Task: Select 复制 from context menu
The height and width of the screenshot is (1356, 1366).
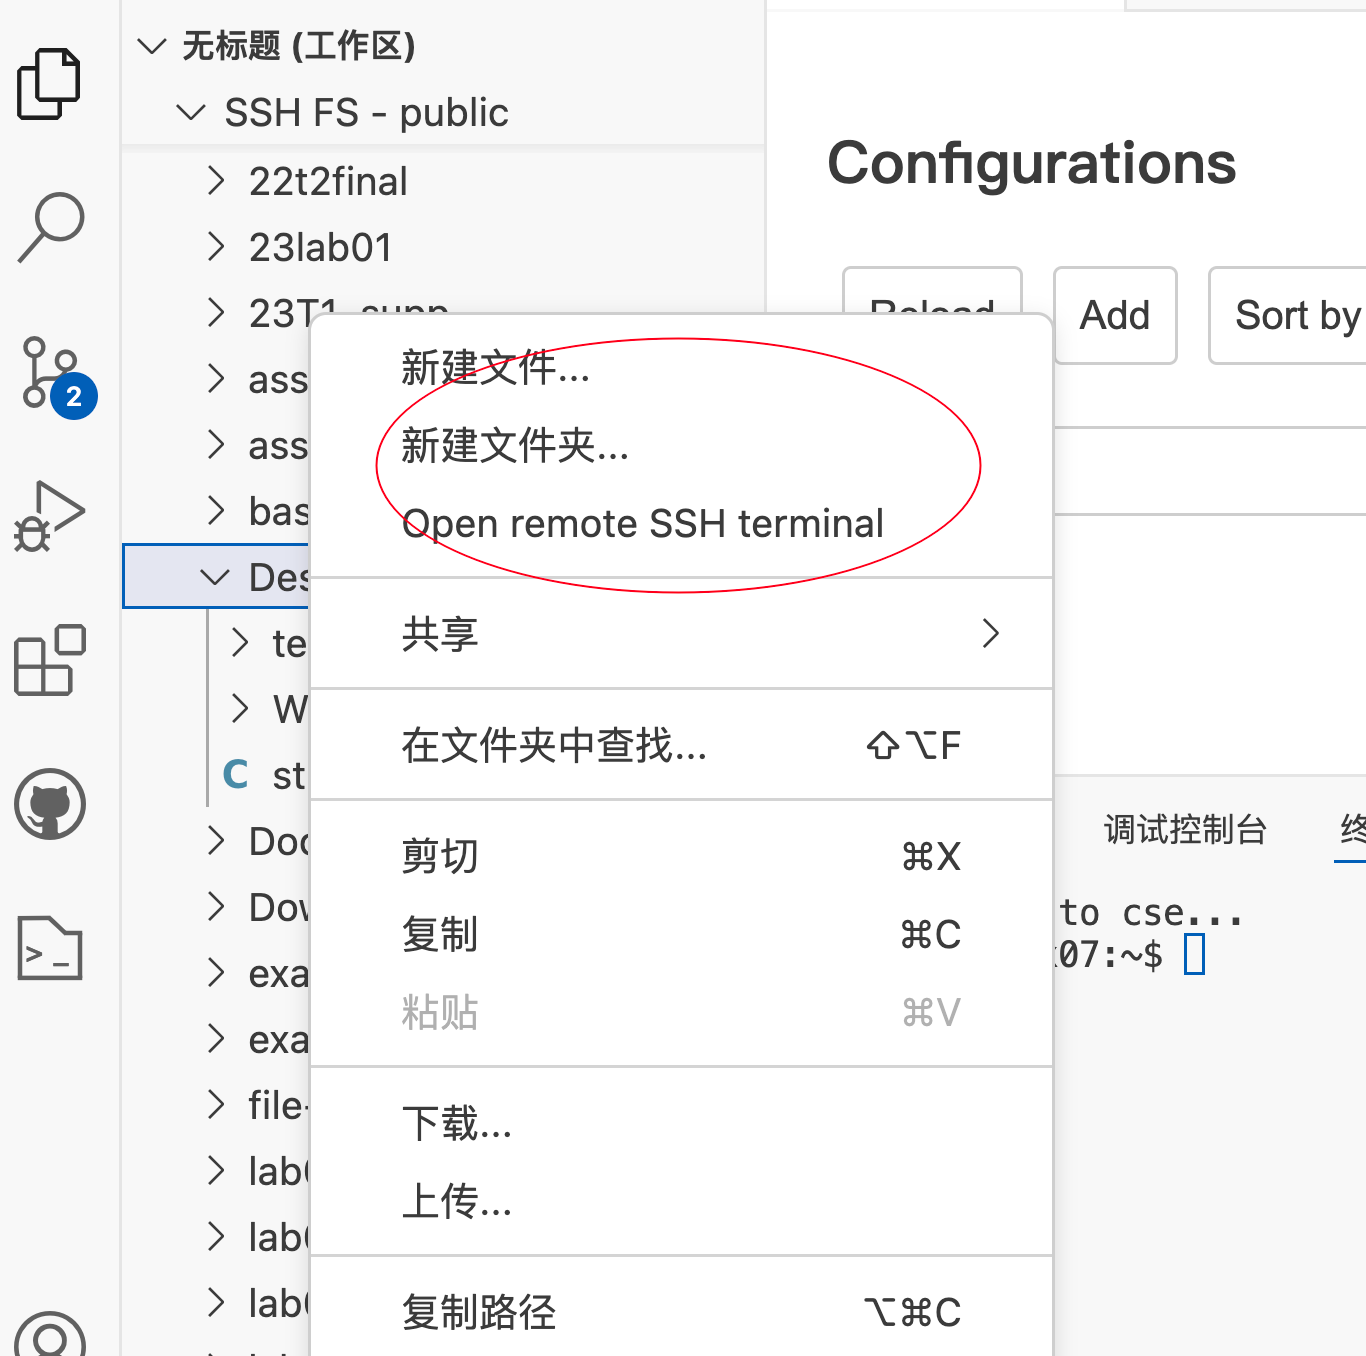Action: pos(681,935)
